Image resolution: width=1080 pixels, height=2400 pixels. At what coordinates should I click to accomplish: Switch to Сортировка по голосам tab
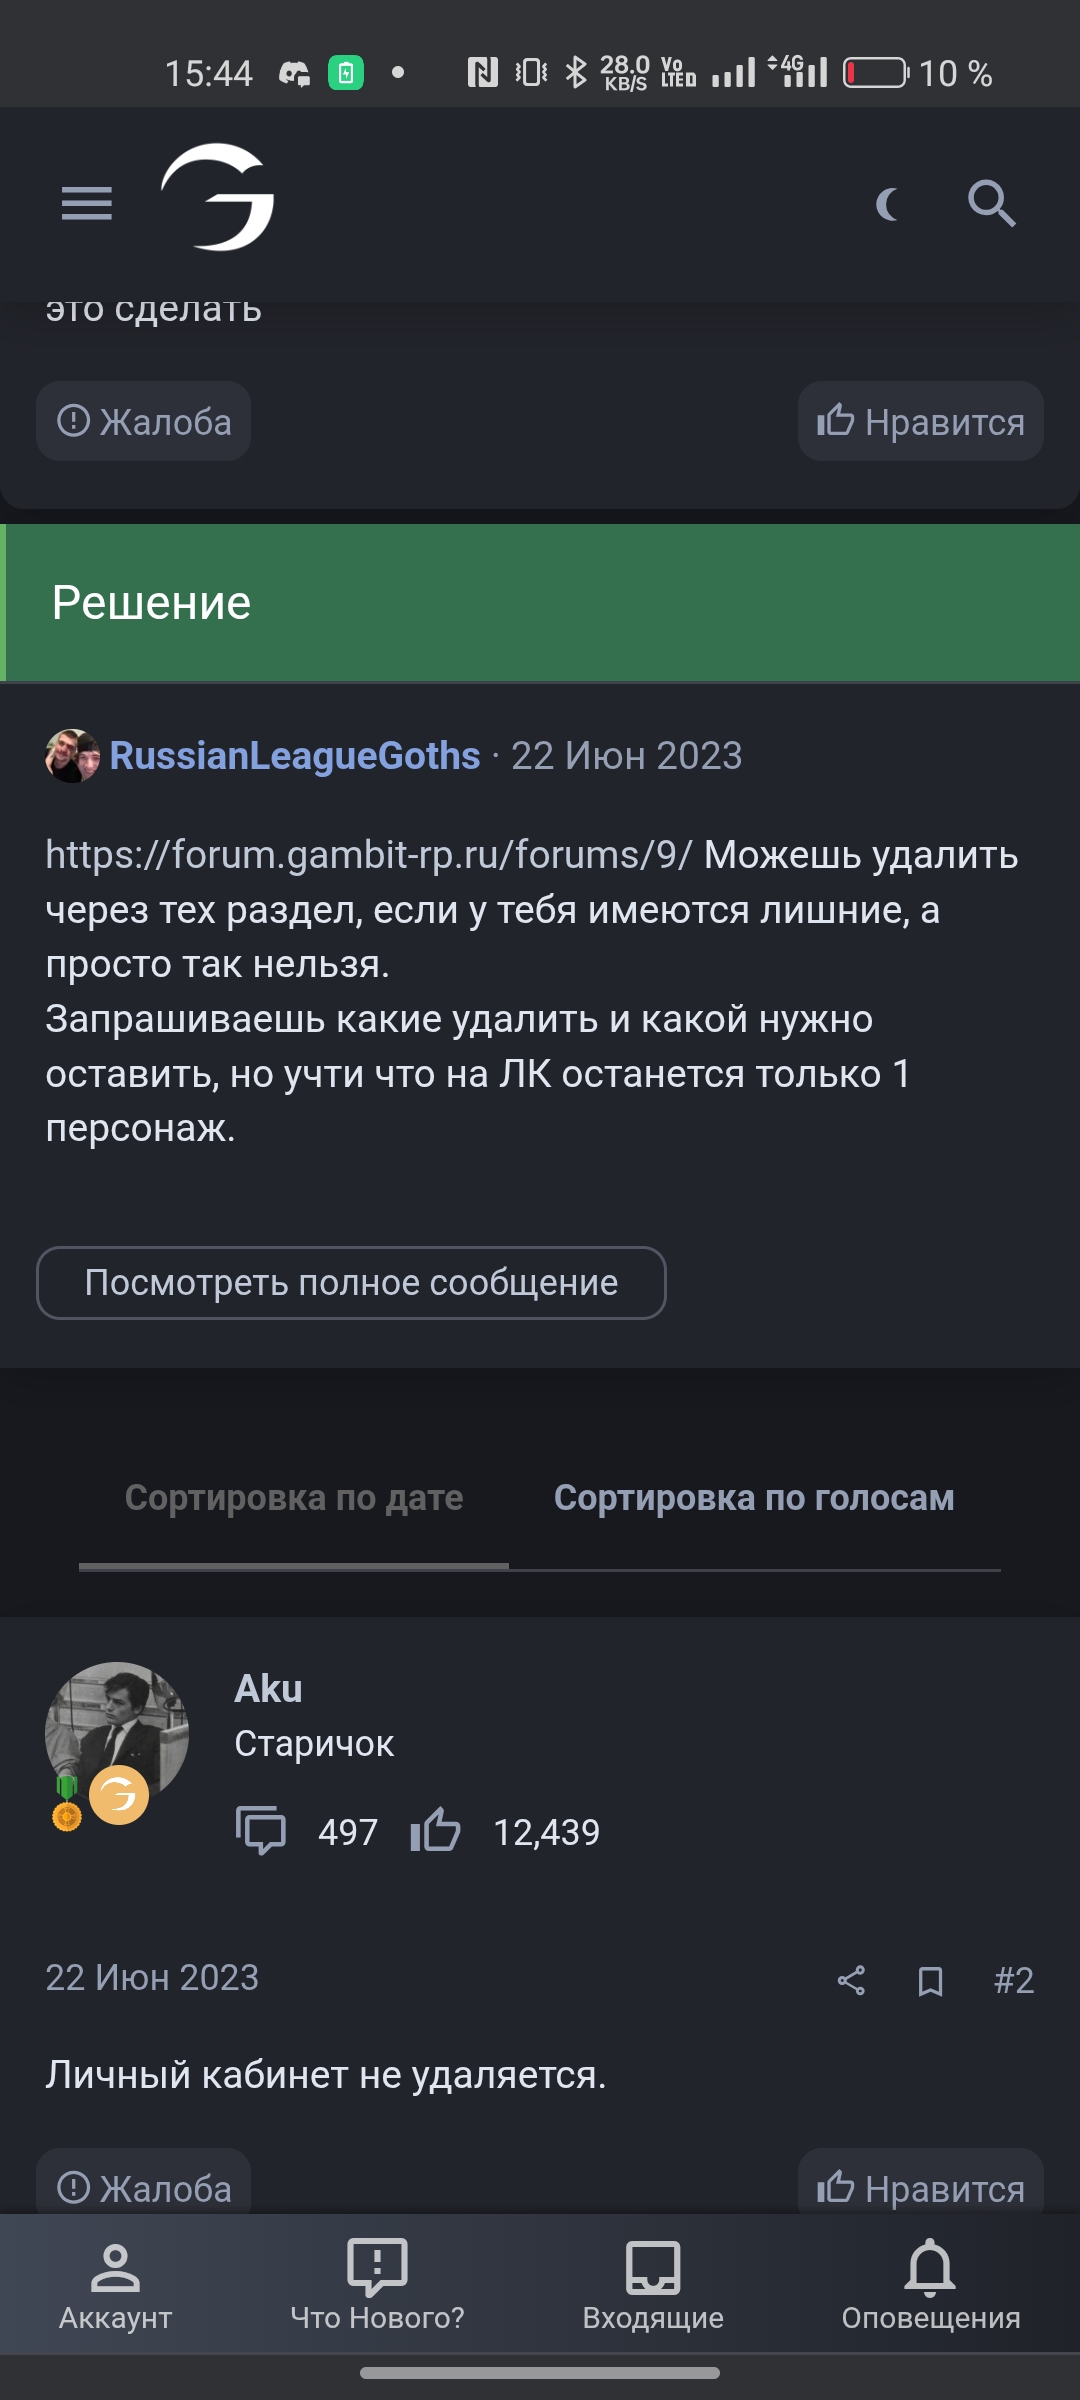click(754, 1498)
